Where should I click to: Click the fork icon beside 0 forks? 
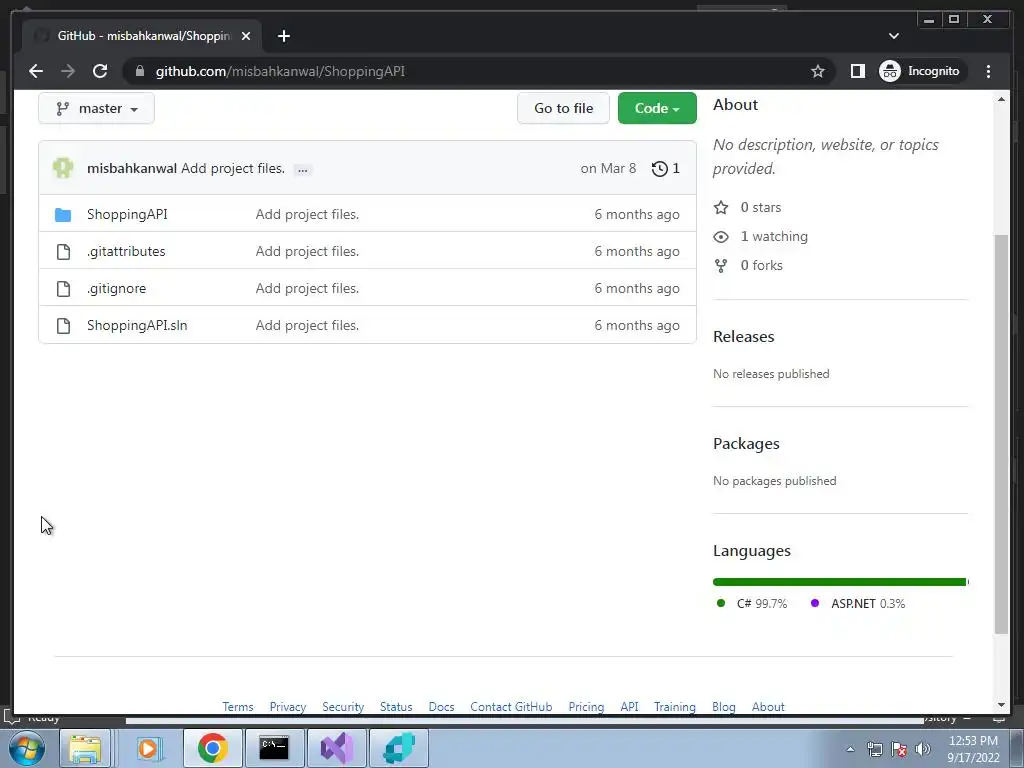point(721,266)
